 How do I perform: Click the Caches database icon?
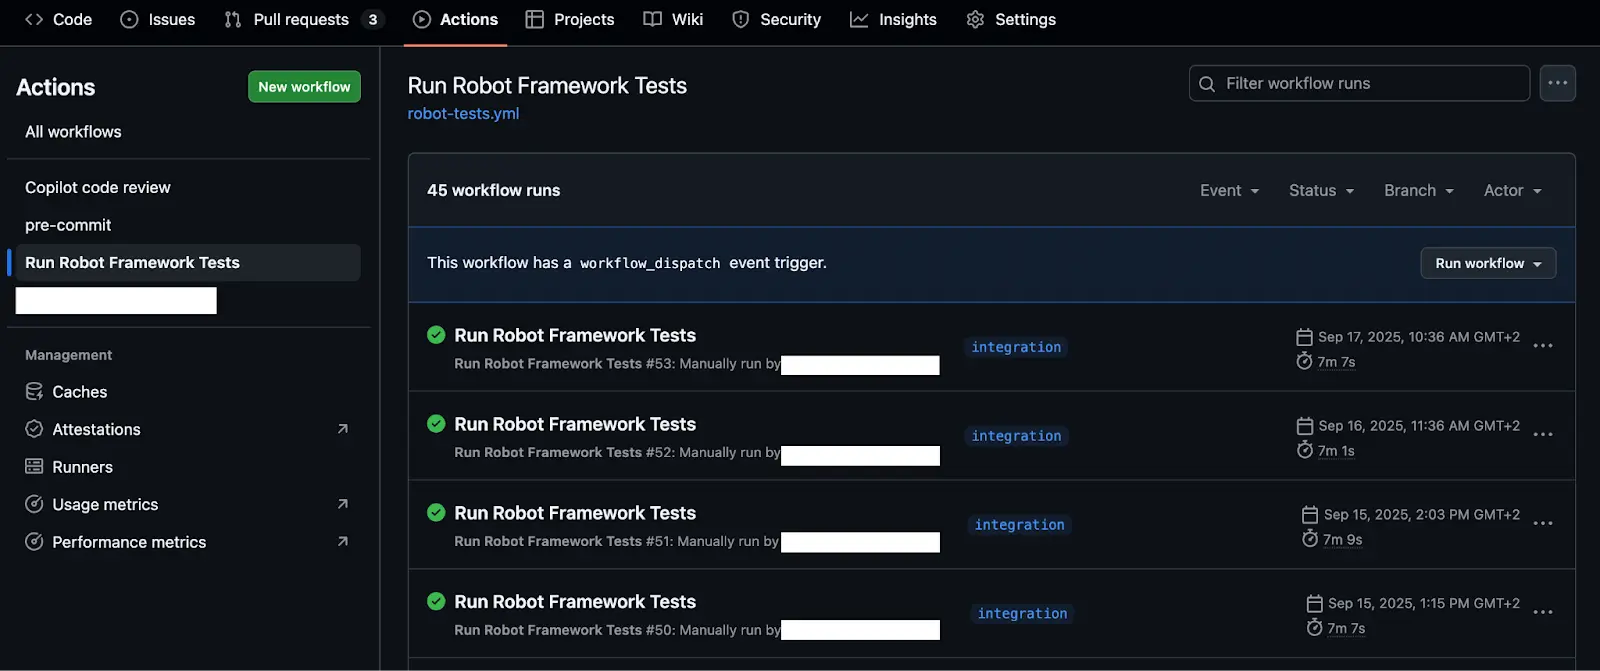click(34, 392)
